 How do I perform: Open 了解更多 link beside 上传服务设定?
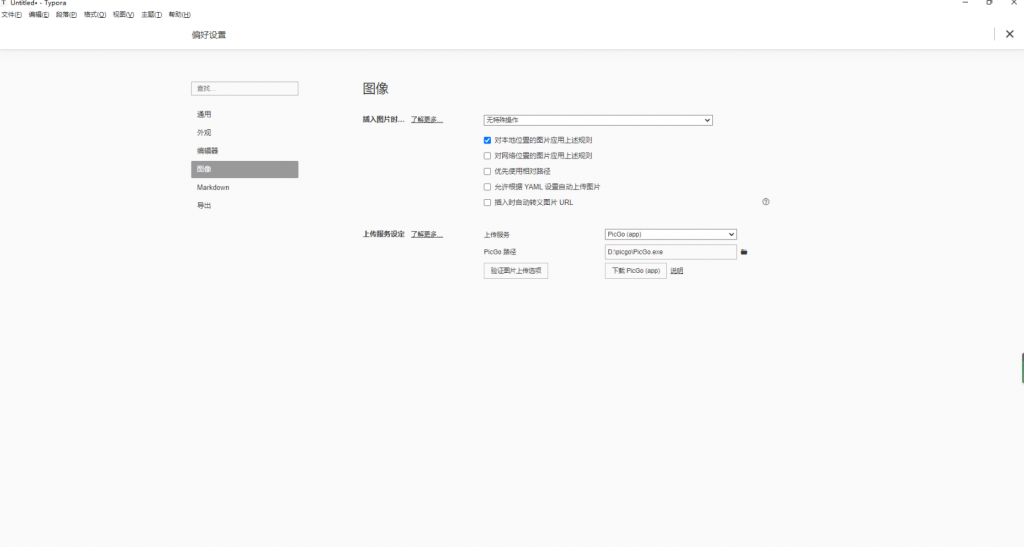point(426,234)
